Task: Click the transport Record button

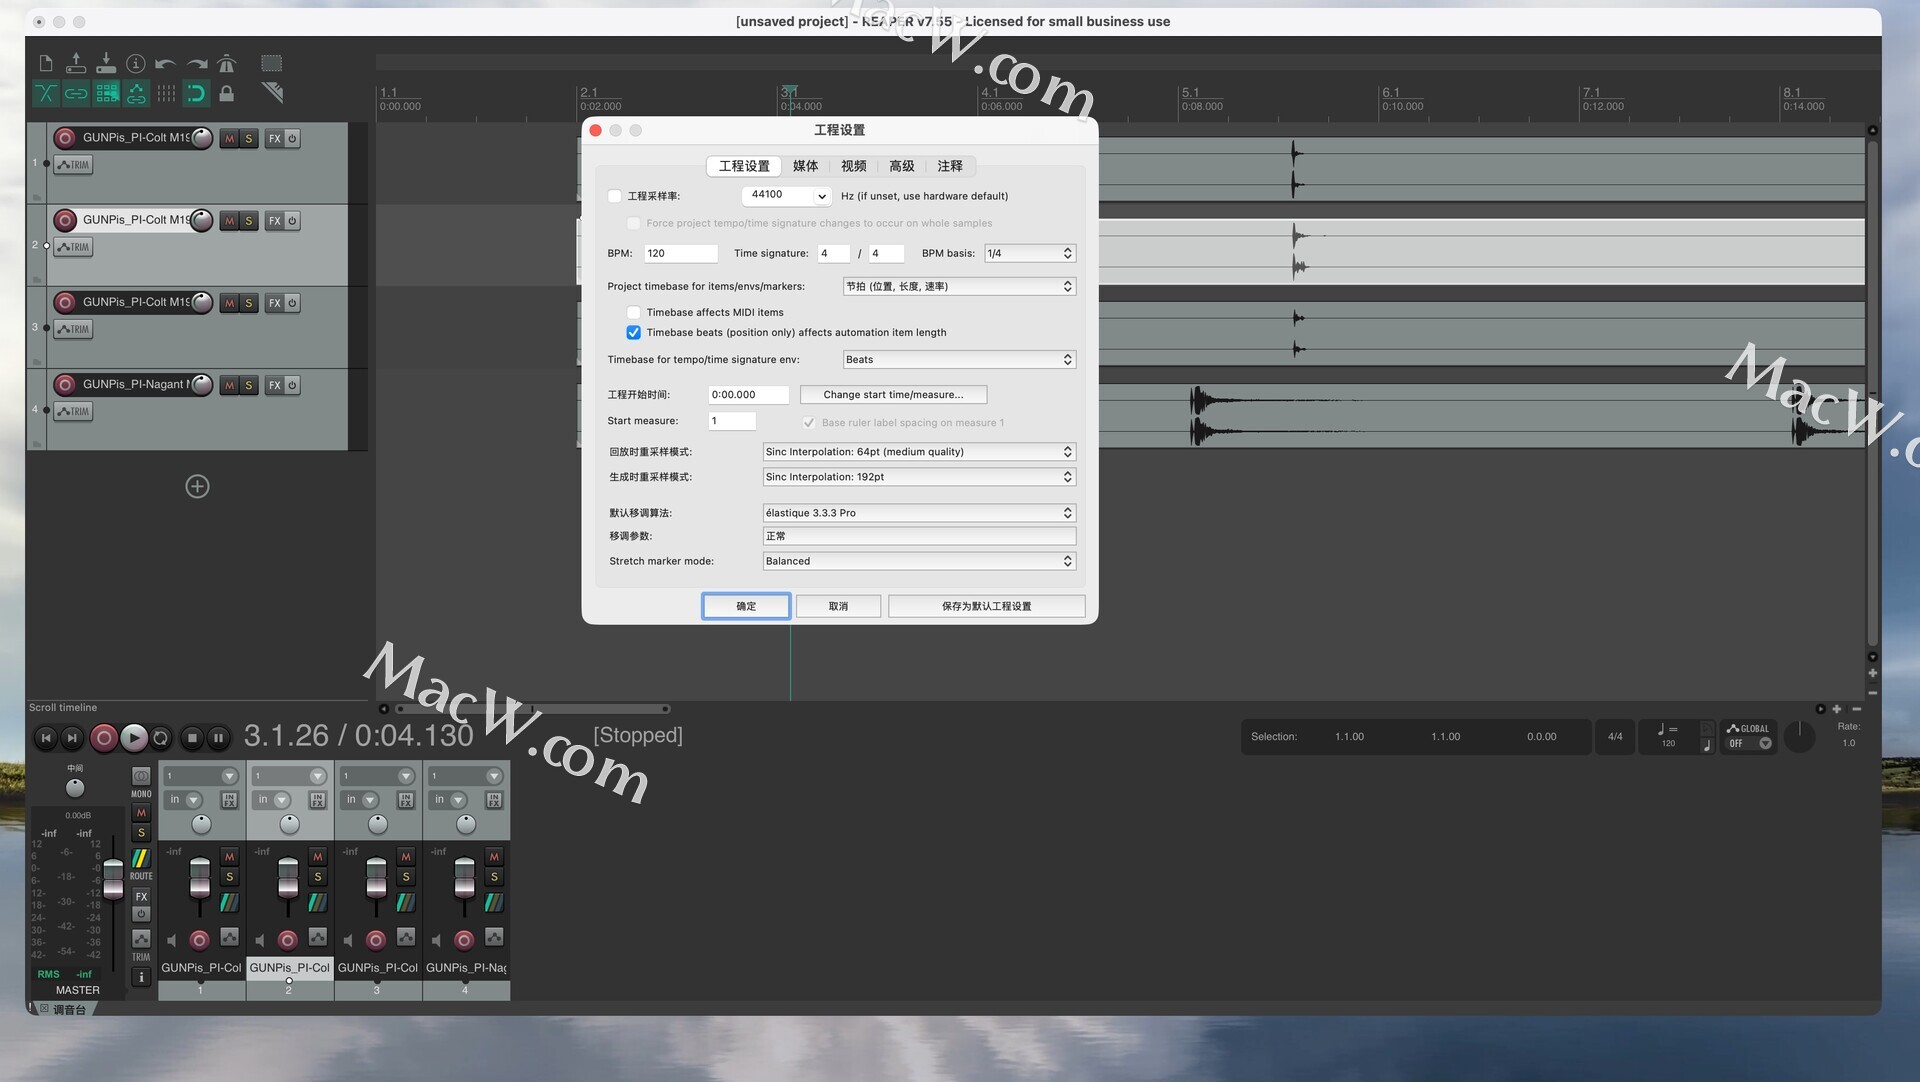Action: (103, 738)
